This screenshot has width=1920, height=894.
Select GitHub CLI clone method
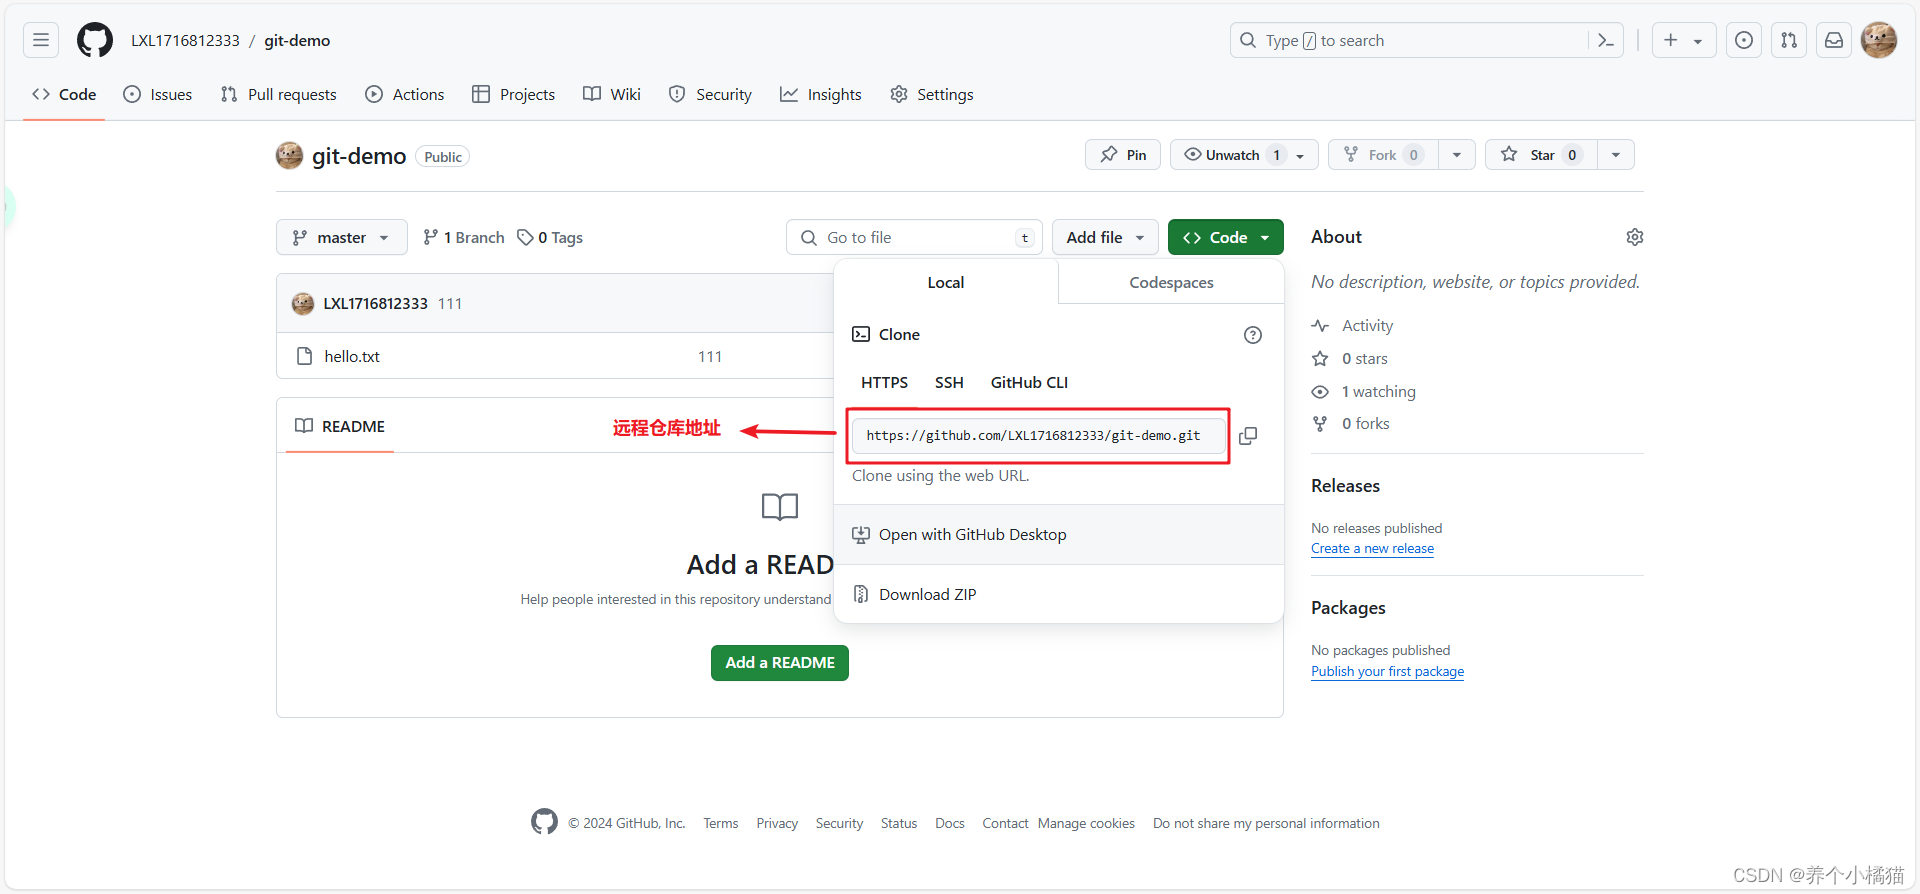click(x=1029, y=383)
